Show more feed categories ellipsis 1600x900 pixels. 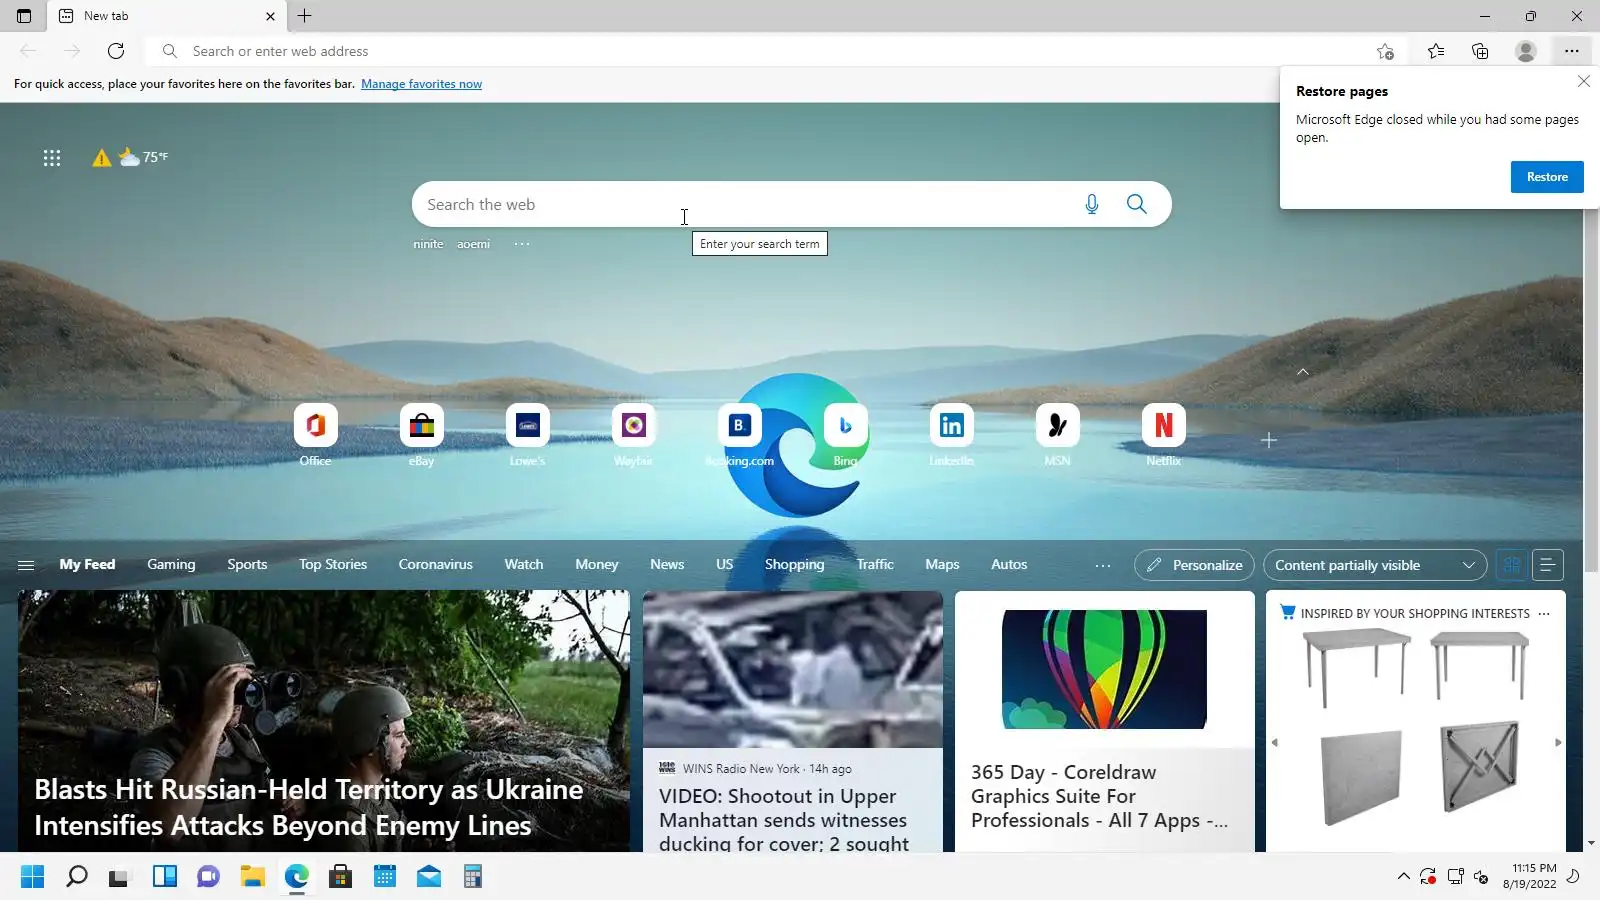tap(1103, 565)
